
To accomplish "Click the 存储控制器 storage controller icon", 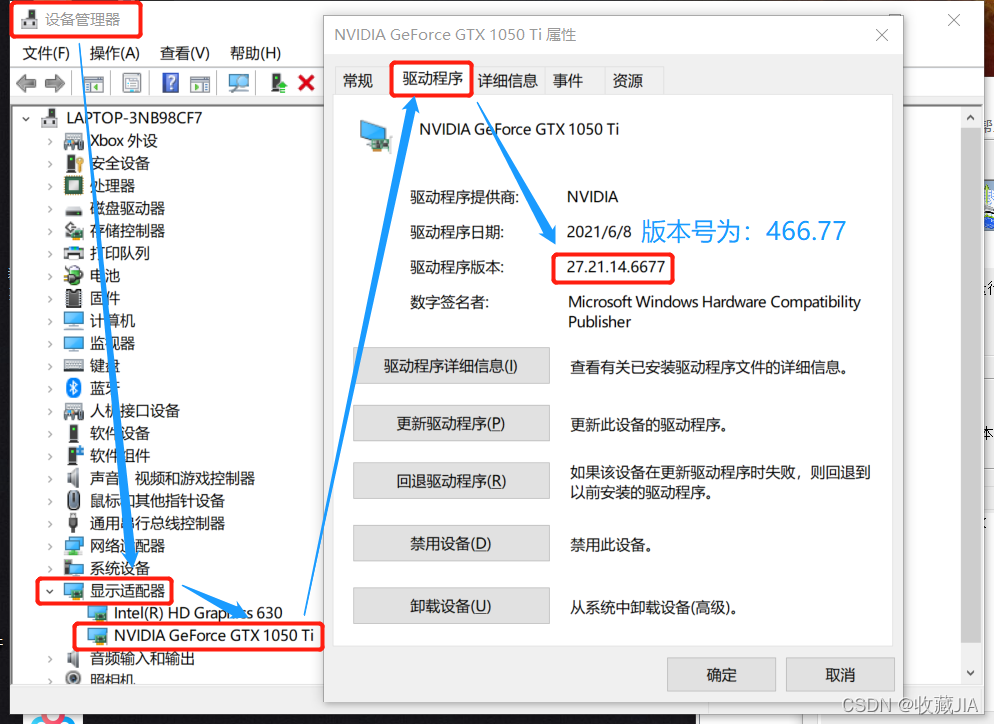I will tap(74, 231).
